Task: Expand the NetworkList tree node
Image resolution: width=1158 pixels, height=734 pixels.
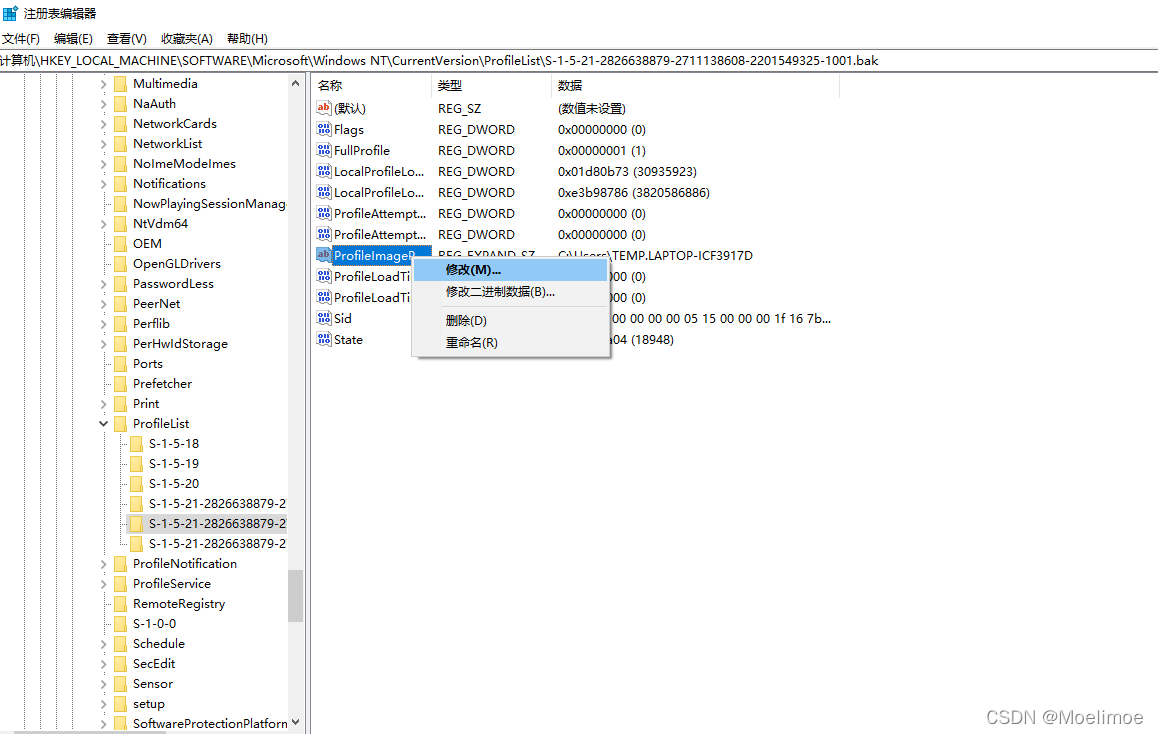Action: [x=103, y=144]
